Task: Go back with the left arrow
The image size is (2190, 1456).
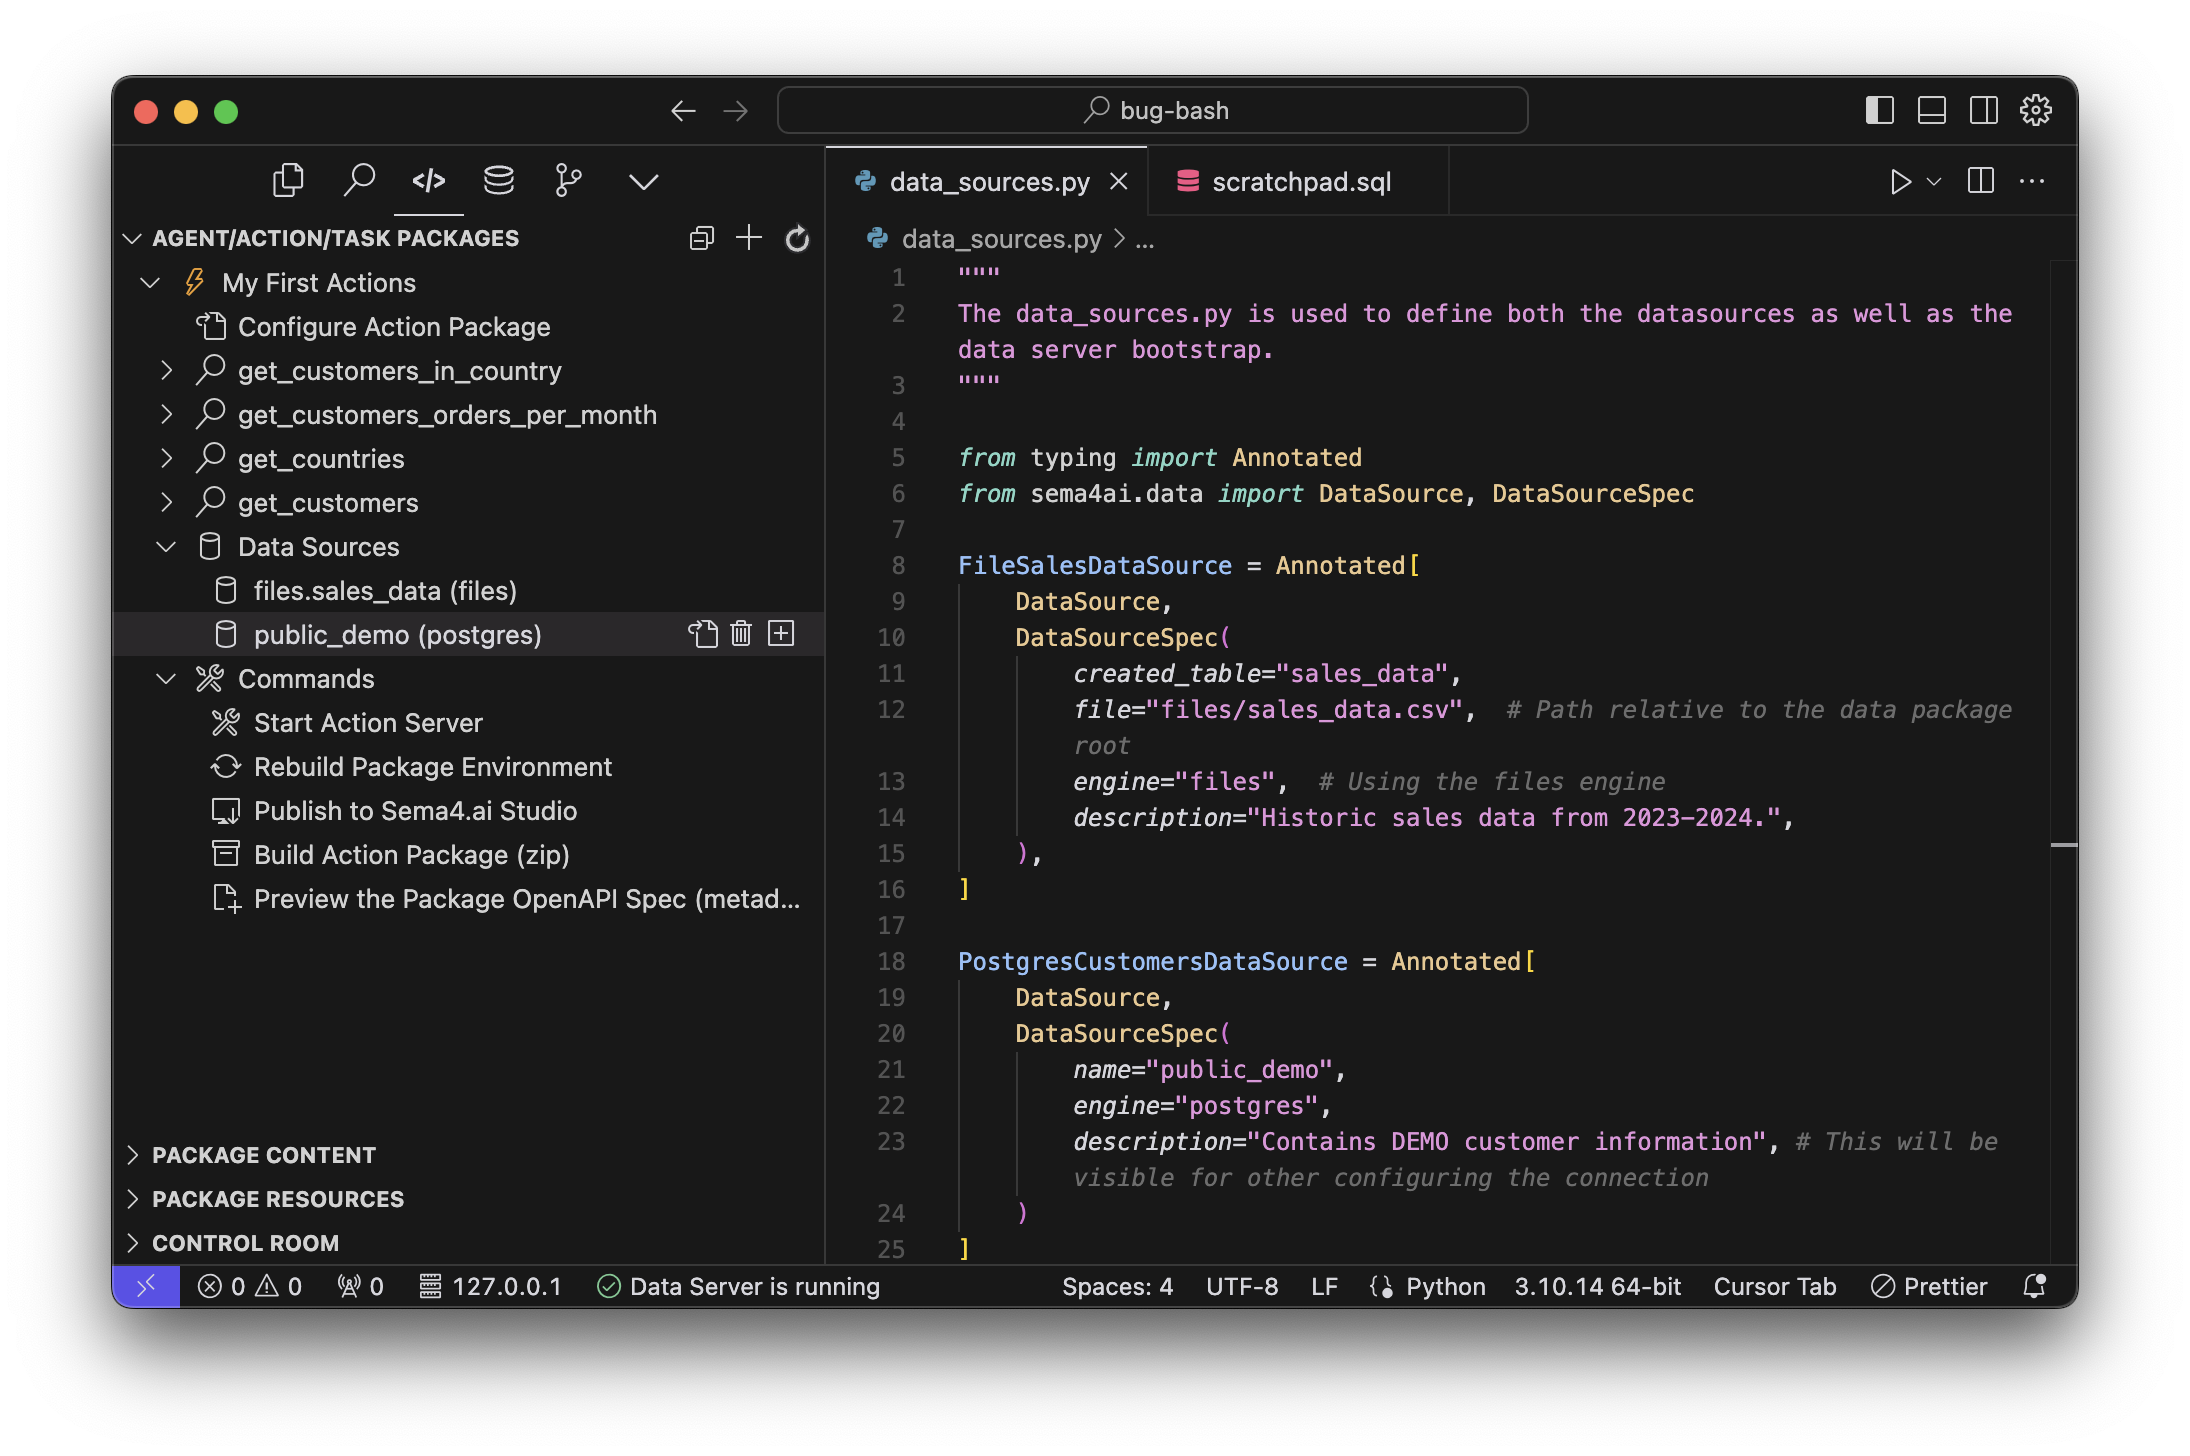Action: [683, 111]
